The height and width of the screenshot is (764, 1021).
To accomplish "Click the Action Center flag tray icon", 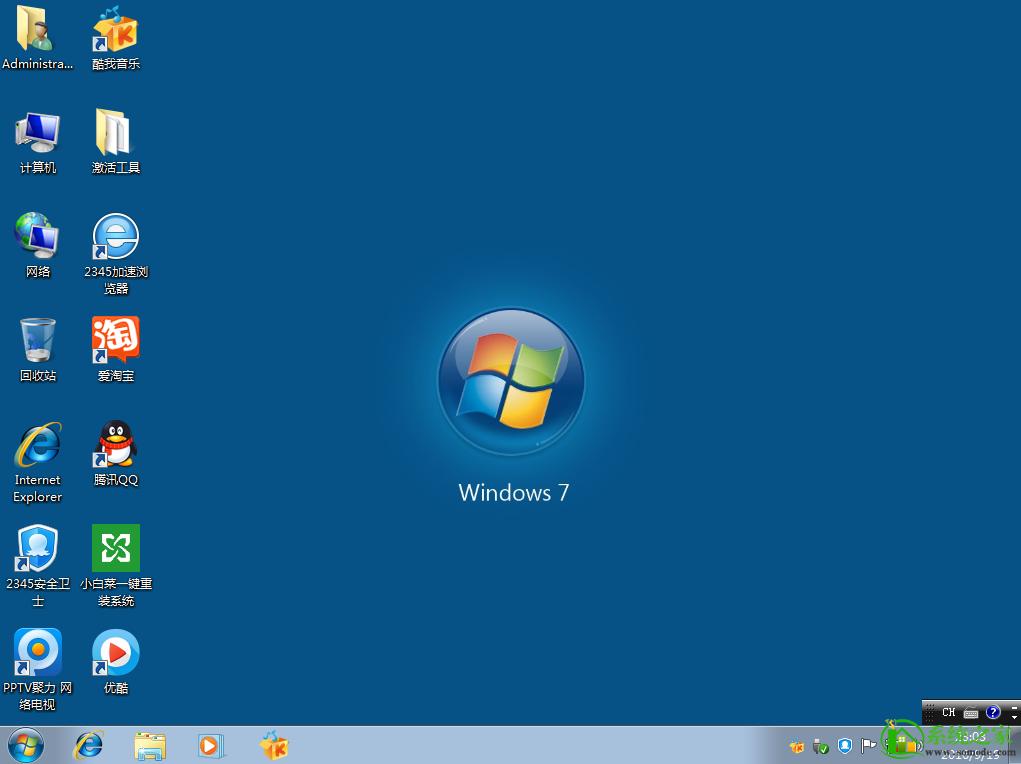I will [869, 746].
